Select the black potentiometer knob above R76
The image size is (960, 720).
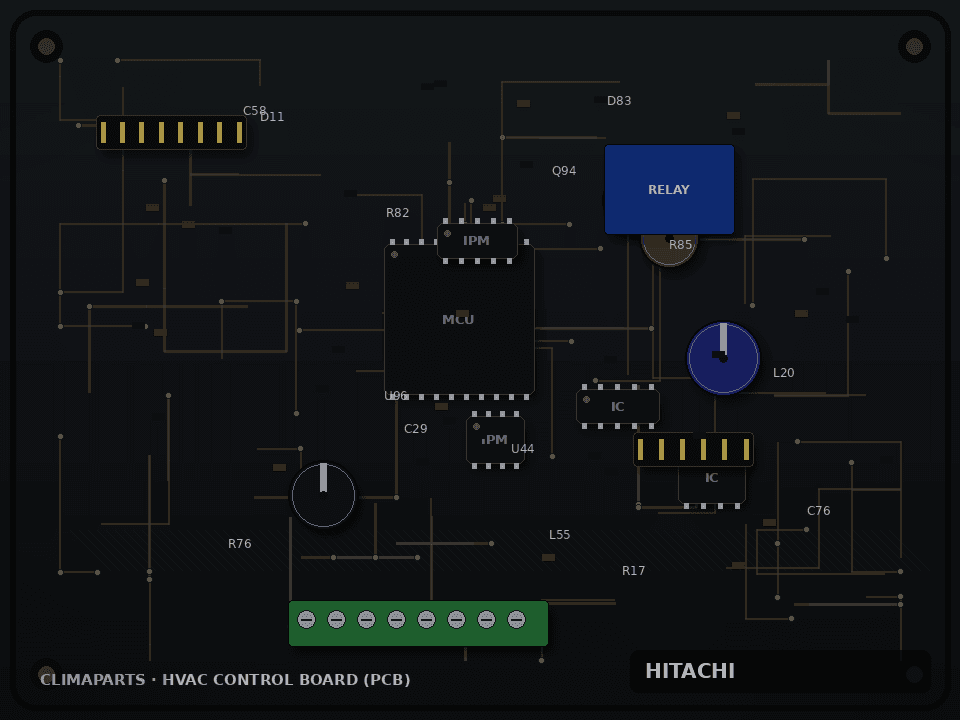(x=323, y=495)
